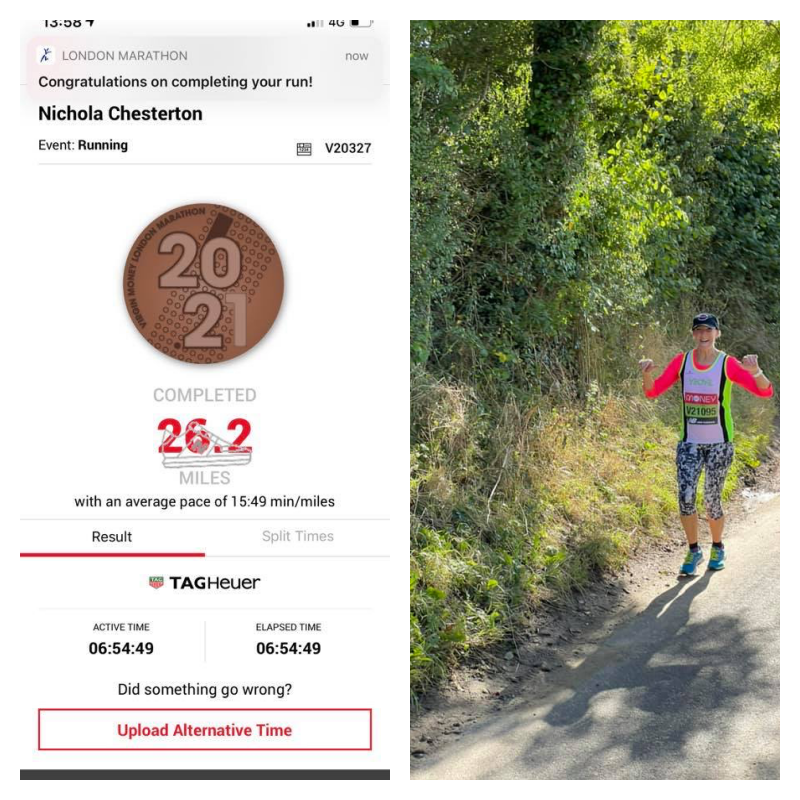Image resolution: width=800 pixels, height=800 pixels.
Task: Tap the battery icon in status bar
Action: 361,23
